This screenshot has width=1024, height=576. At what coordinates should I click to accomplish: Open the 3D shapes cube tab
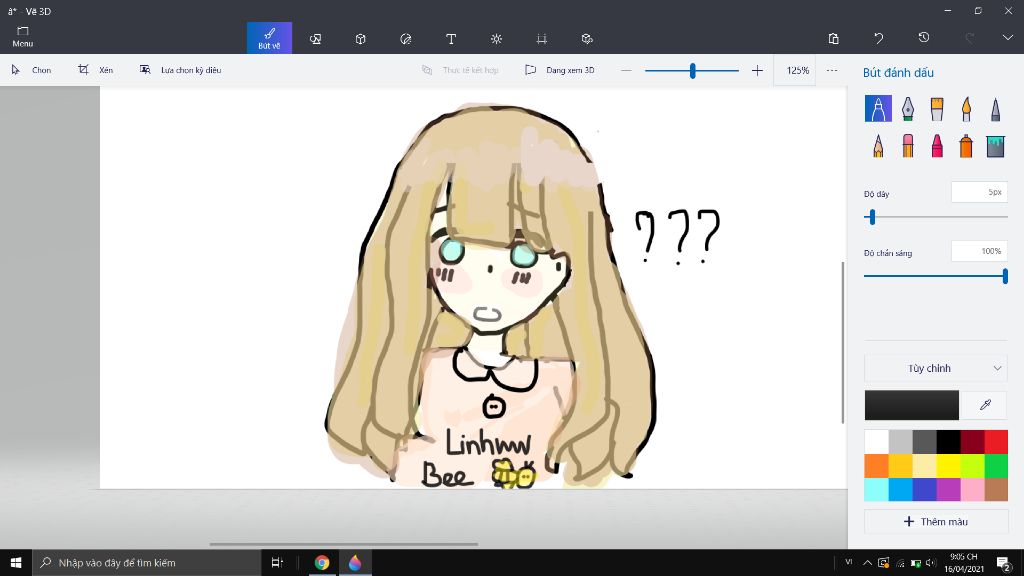pyautogui.click(x=360, y=39)
